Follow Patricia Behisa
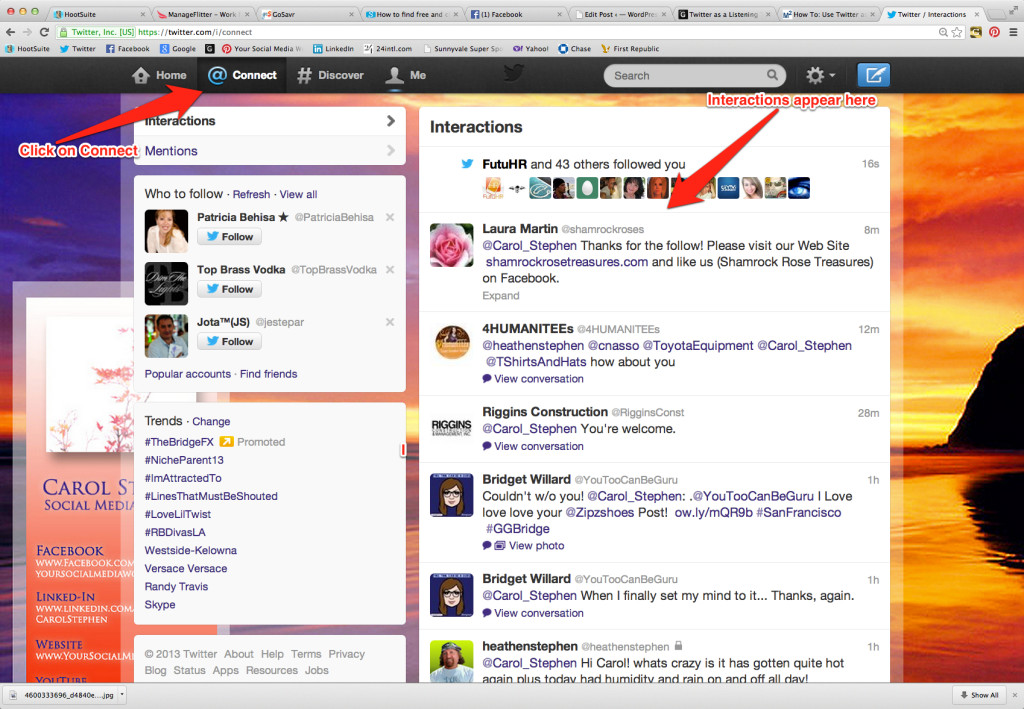The image size is (1024, 709). click(x=230, y=237)
